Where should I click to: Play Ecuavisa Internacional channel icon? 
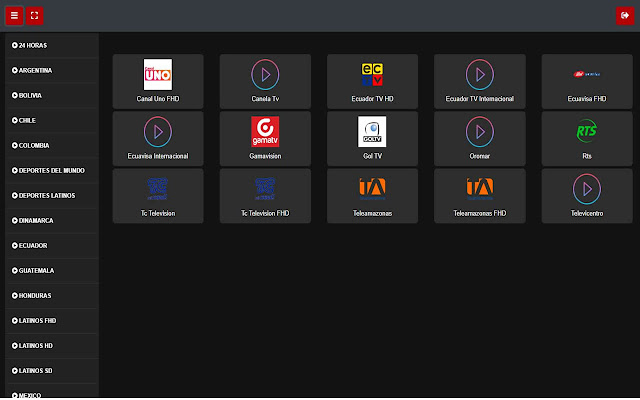point(158,131)
